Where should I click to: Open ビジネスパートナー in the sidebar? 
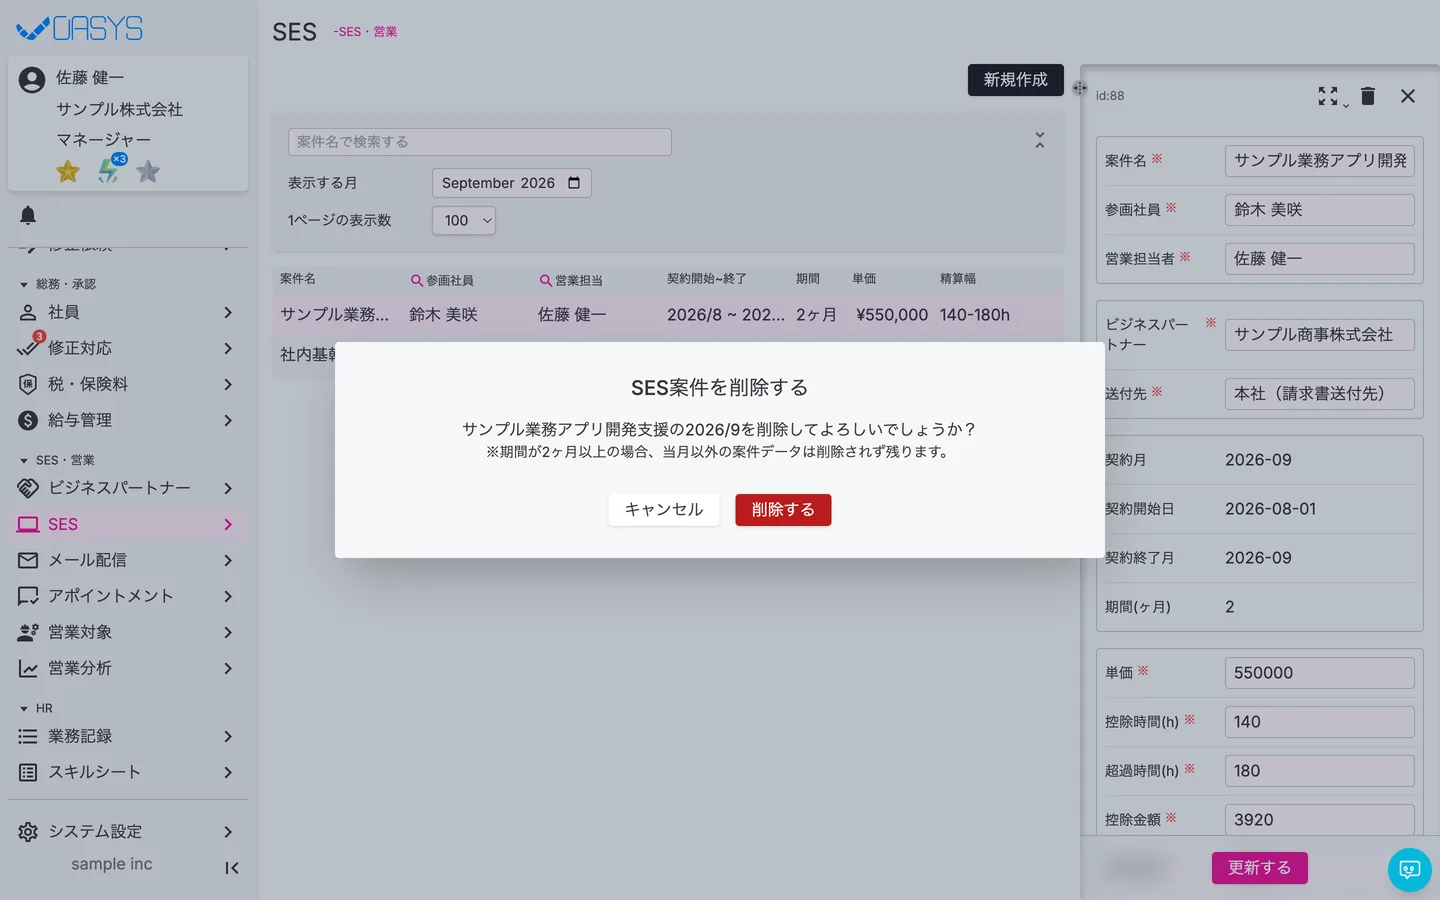(x=128, y=488)
